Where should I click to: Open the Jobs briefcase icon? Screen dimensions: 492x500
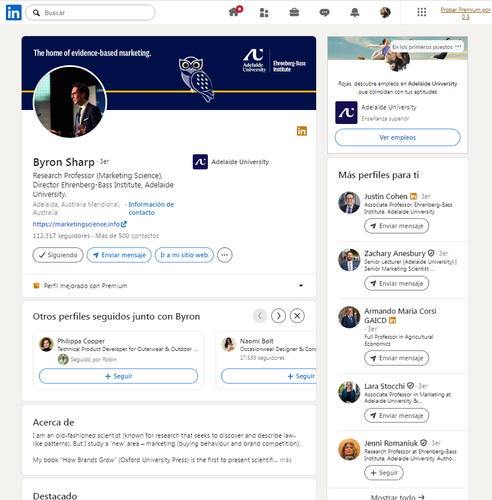click(294, 13)
